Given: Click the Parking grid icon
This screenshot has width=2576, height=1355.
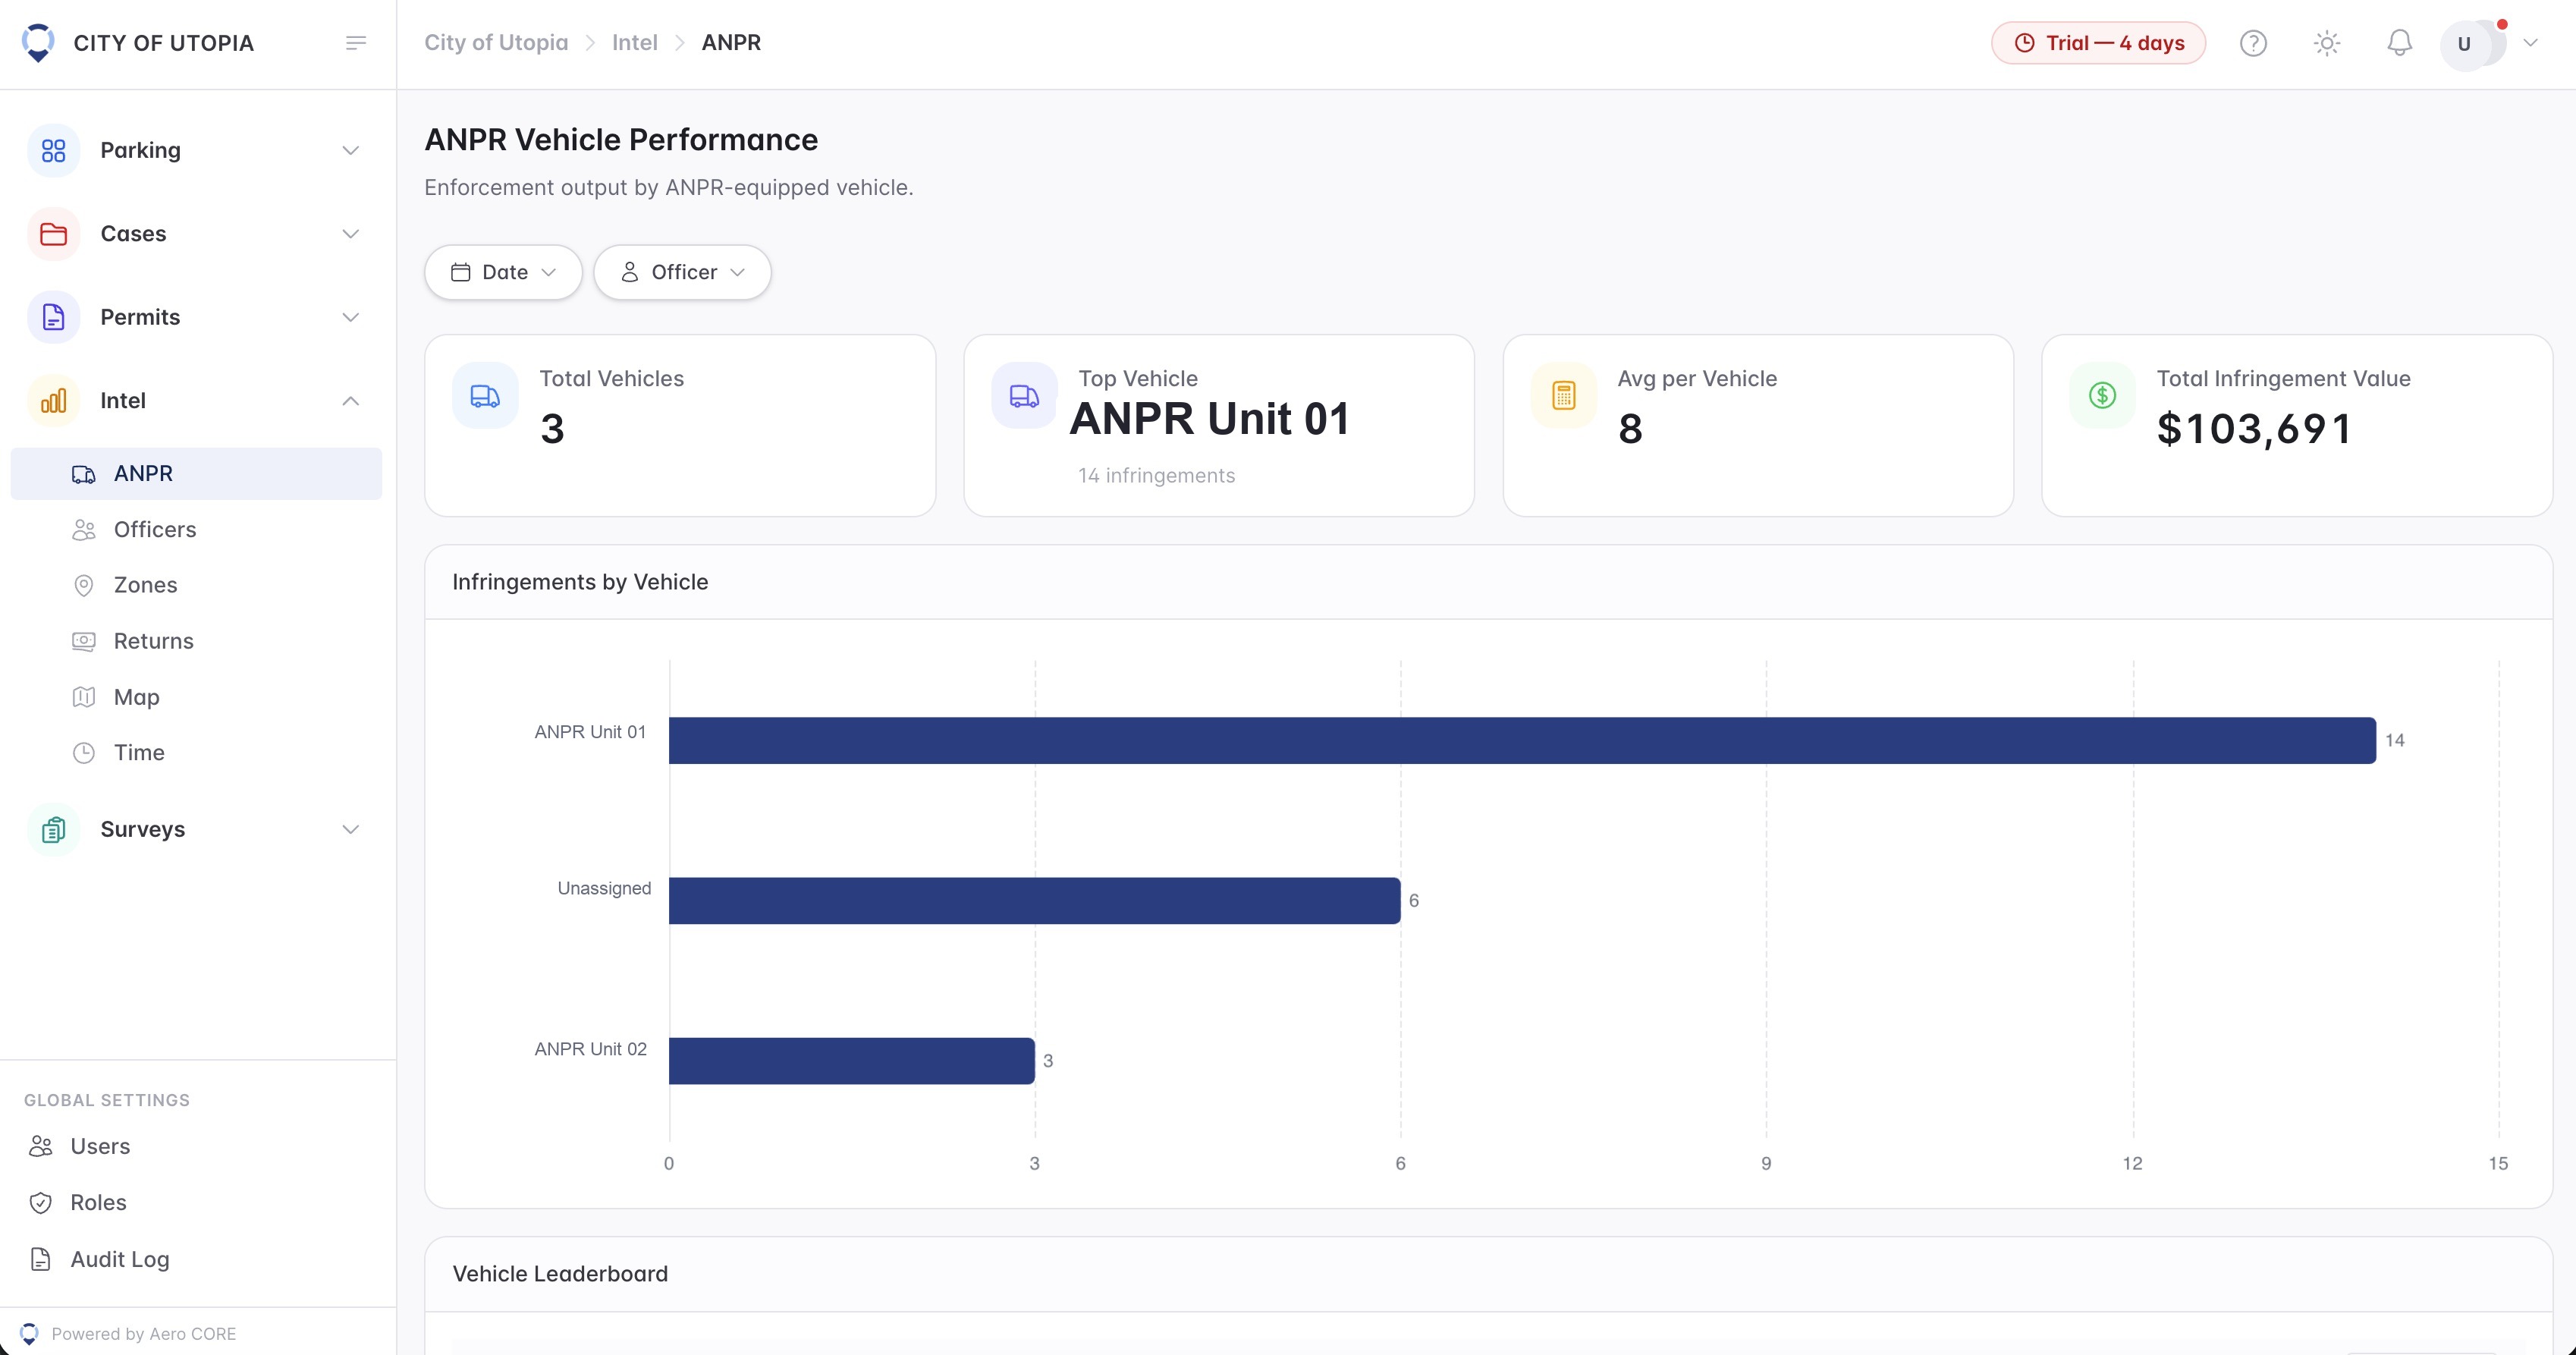Looking at the screenshot, I should click(54, 151).
